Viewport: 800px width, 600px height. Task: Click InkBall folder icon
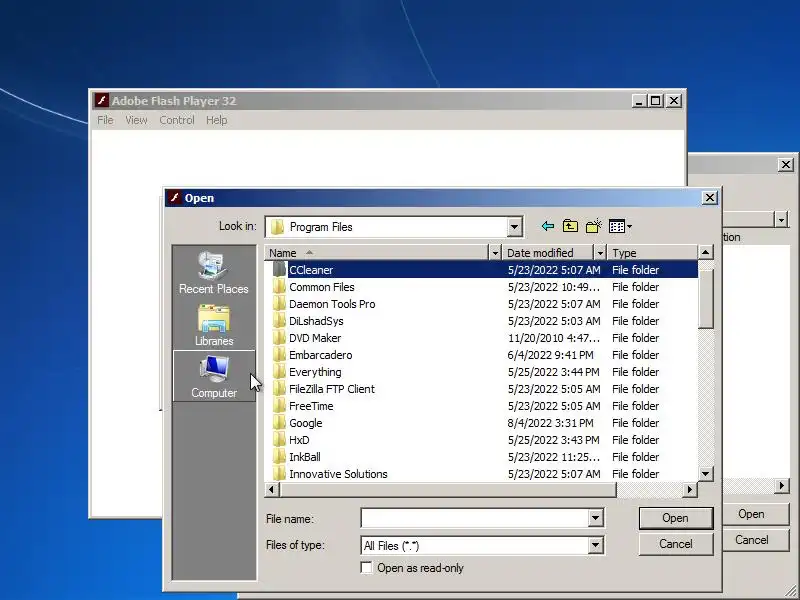tap(279, 457)
